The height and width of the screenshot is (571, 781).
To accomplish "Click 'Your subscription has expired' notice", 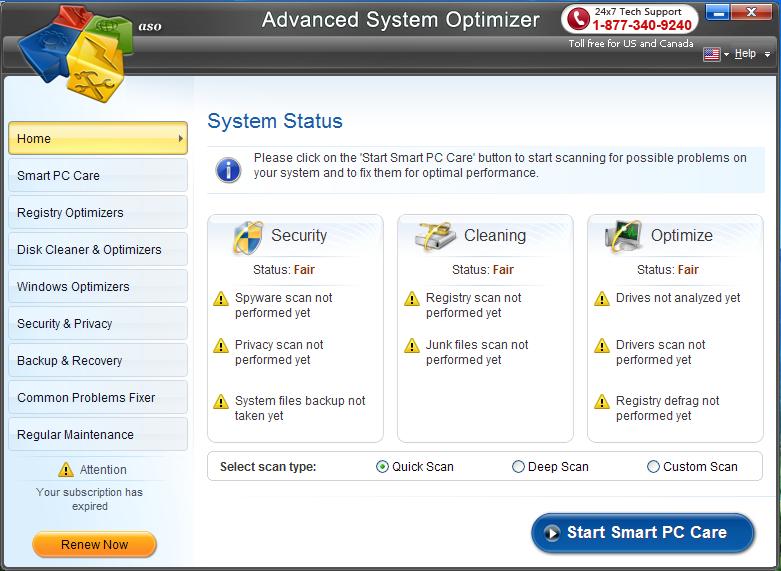I will pyautogui.click(x=90, y=499).
